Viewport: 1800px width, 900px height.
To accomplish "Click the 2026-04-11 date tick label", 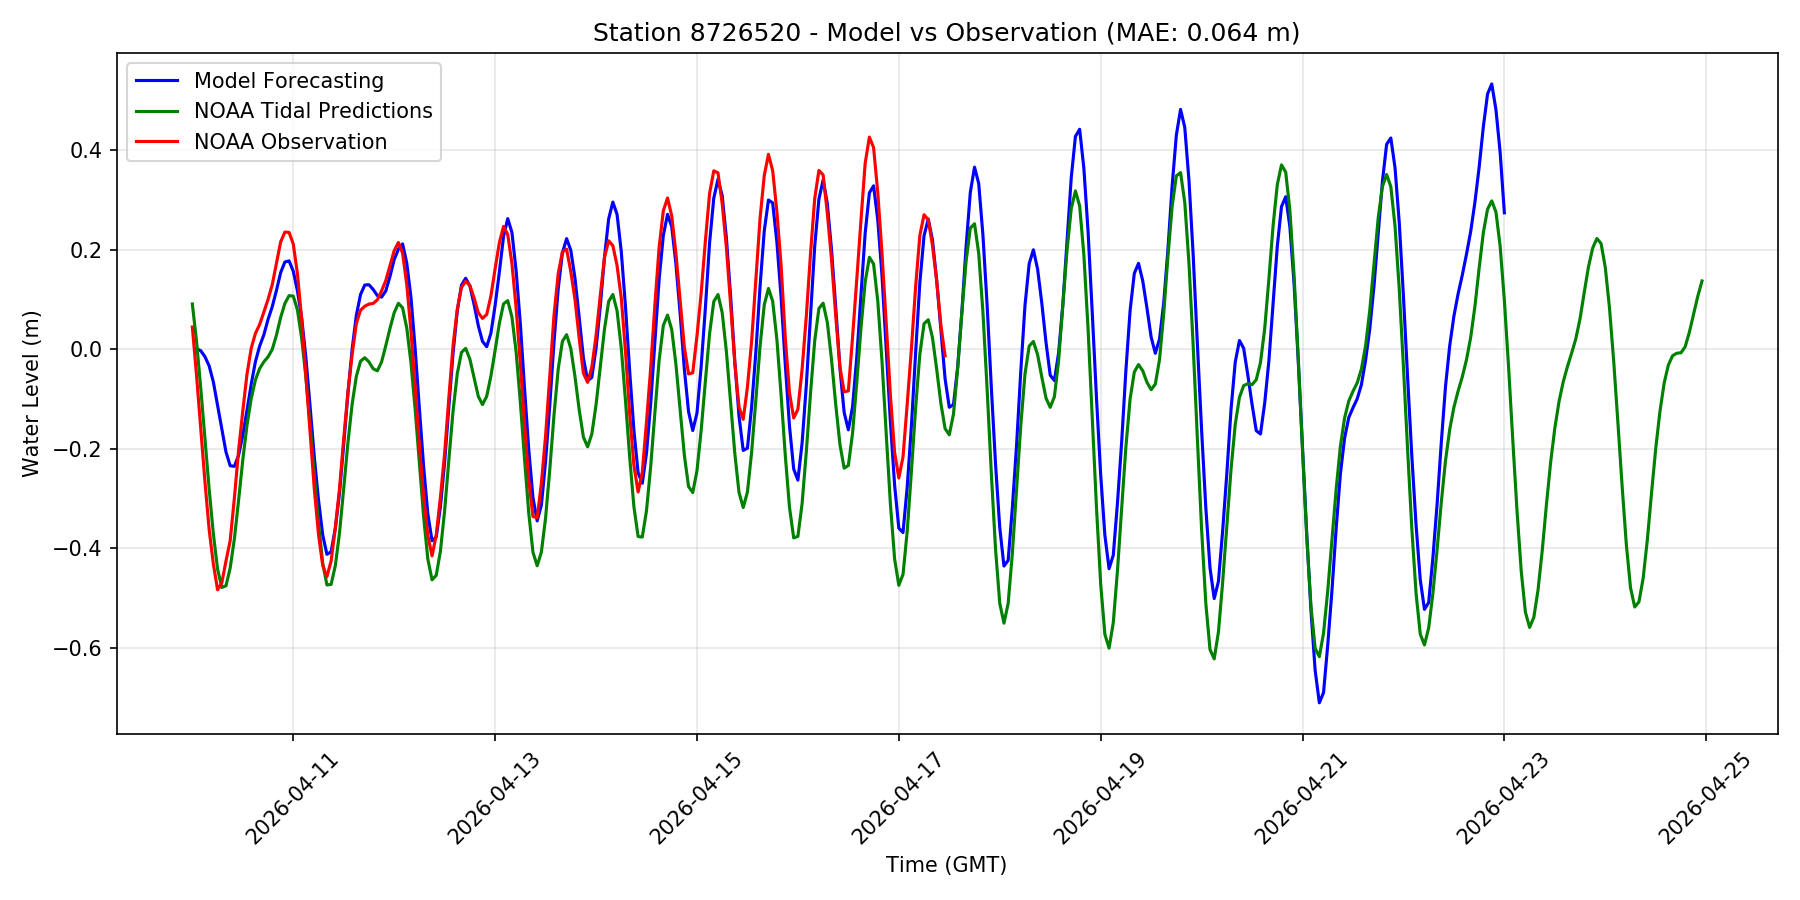I will (294, 798).
